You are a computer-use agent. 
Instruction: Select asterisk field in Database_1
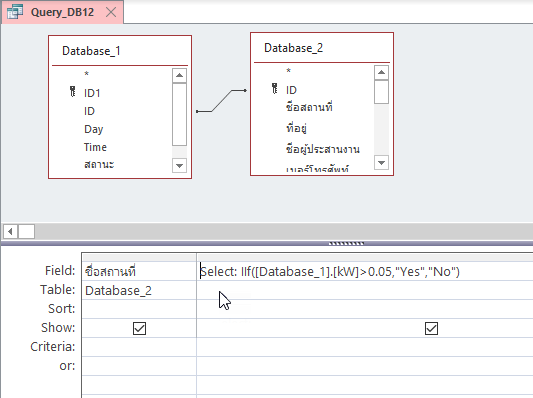pyautogui.click(x=87, y=74)
